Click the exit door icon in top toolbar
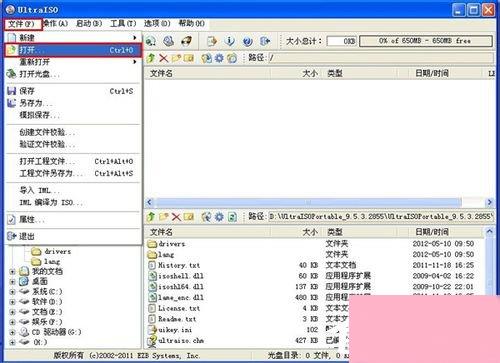The height and width of the screenshot is (363, 500). pos(265,41)
